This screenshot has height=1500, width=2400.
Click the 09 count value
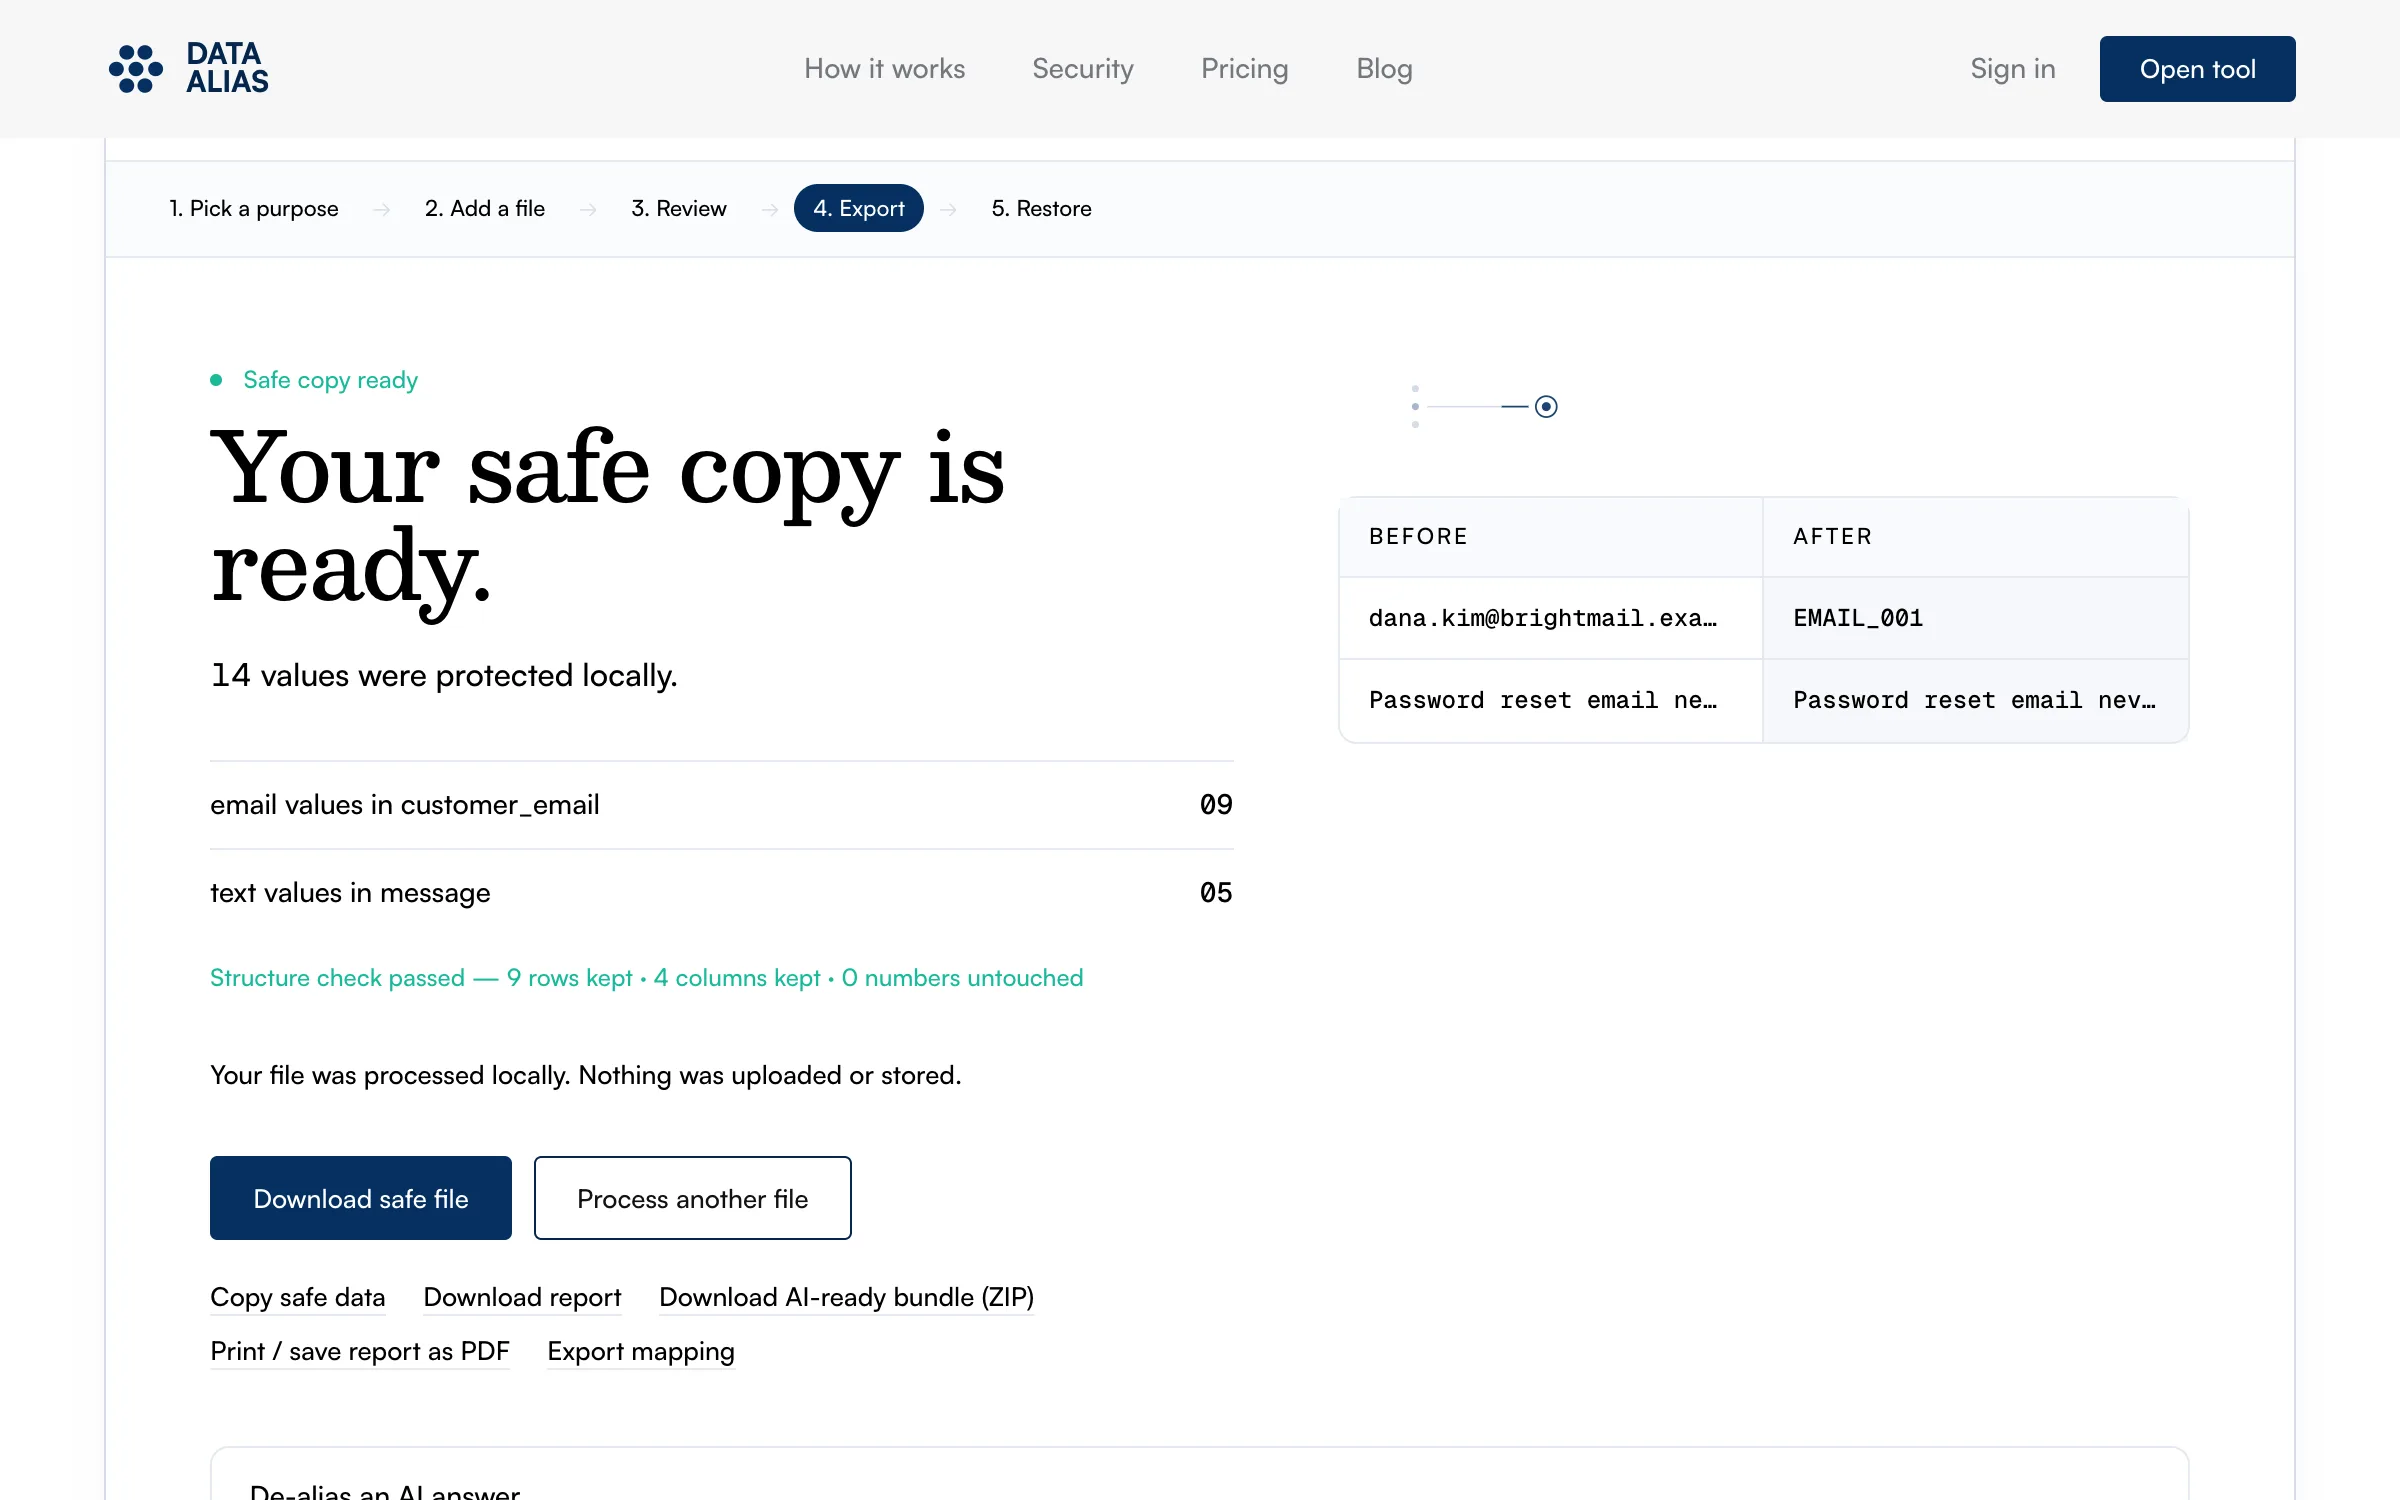1216,805
